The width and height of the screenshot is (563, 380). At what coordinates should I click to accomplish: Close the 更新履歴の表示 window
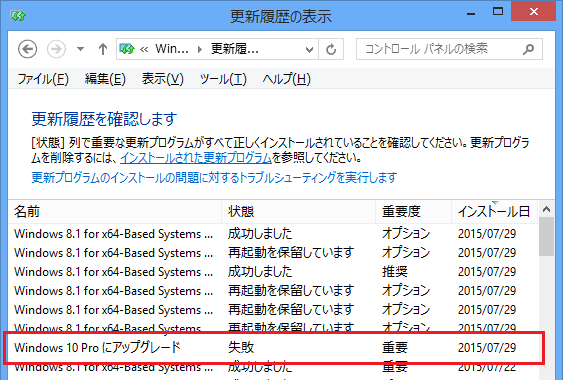point(533,11)
